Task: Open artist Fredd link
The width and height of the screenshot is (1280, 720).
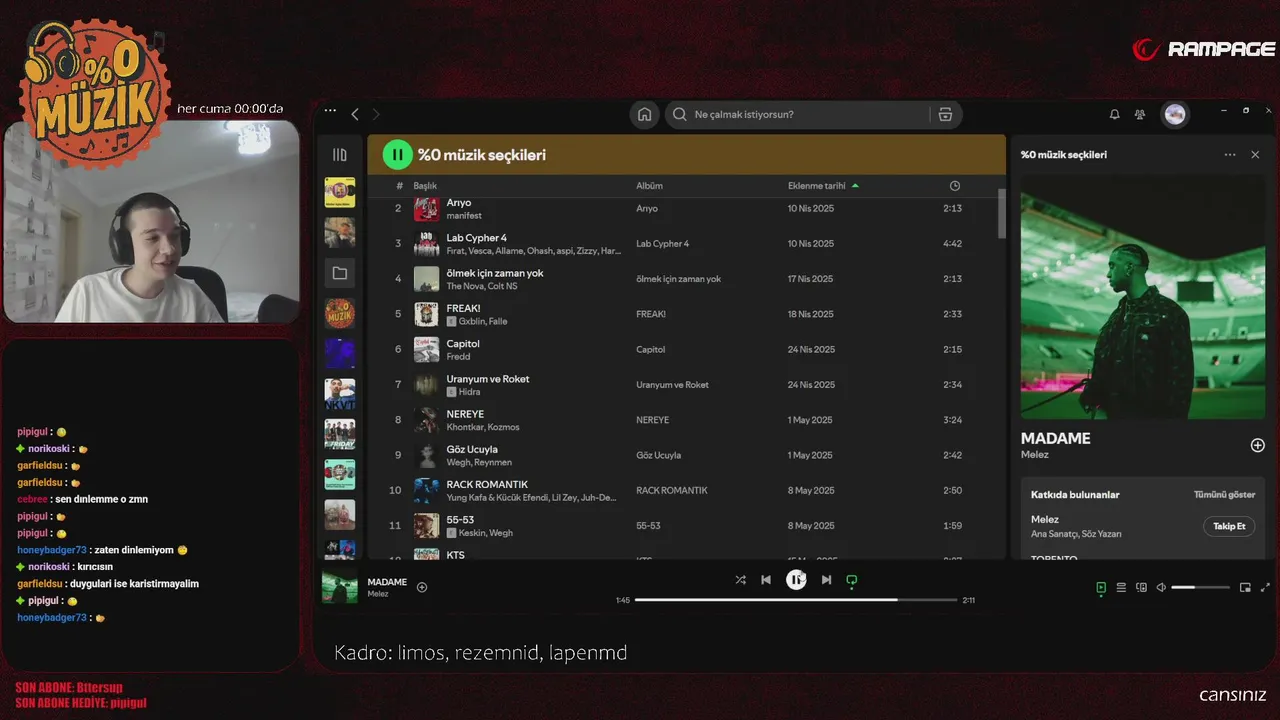Action: pos(458,357)
